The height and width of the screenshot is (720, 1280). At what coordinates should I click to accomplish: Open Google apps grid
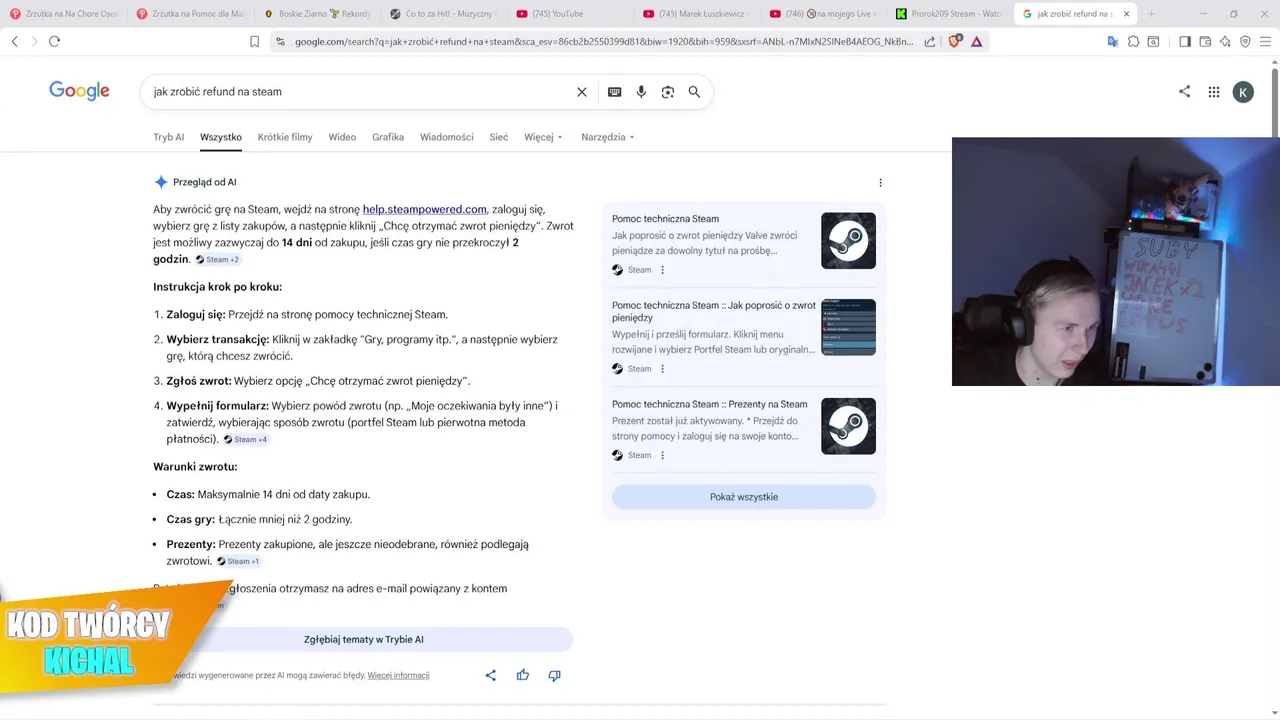[1214, 92]
